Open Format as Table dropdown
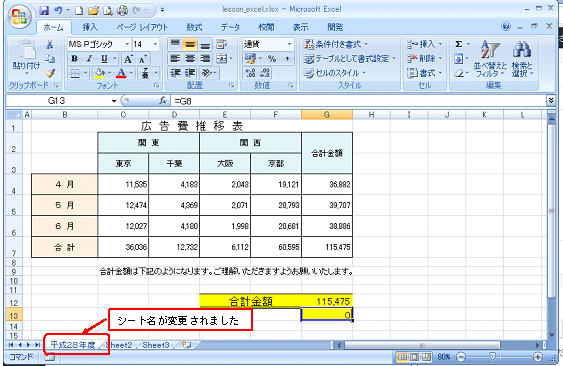Screen dimensions: 563x366 coord(349,59)
